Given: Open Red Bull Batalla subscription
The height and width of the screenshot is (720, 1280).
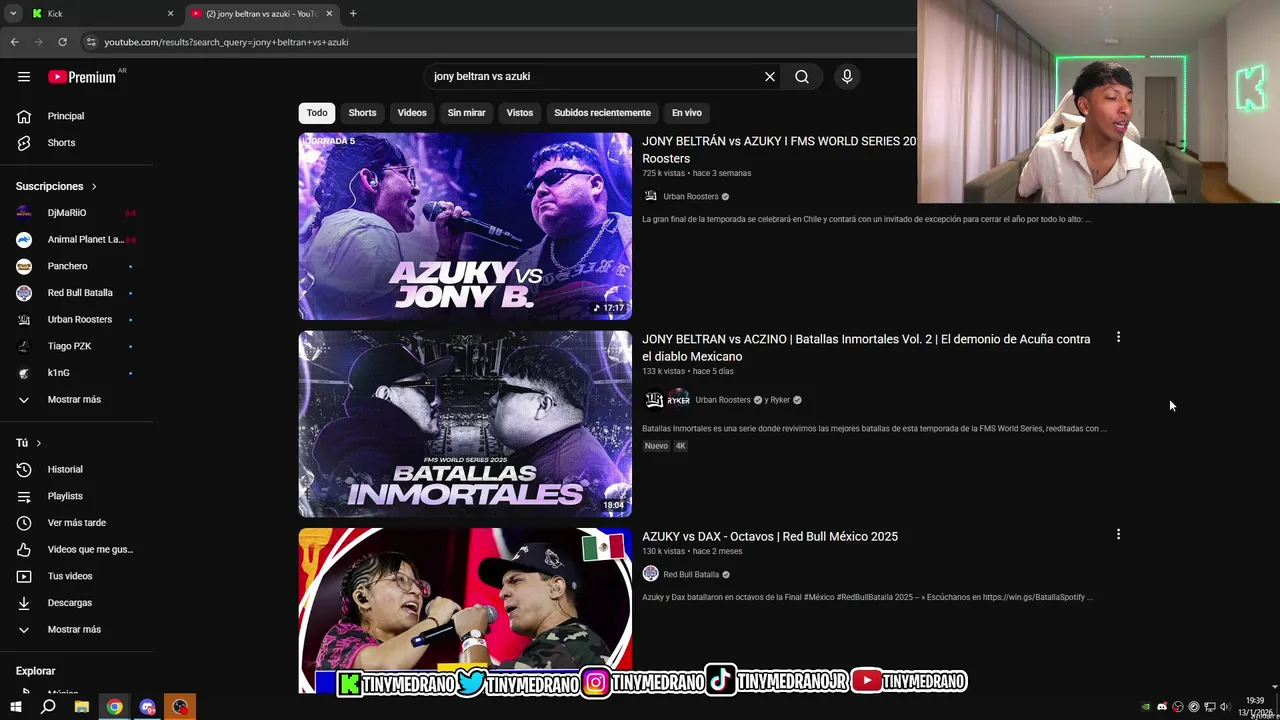Looking at the screenshot, I should 78,293.
